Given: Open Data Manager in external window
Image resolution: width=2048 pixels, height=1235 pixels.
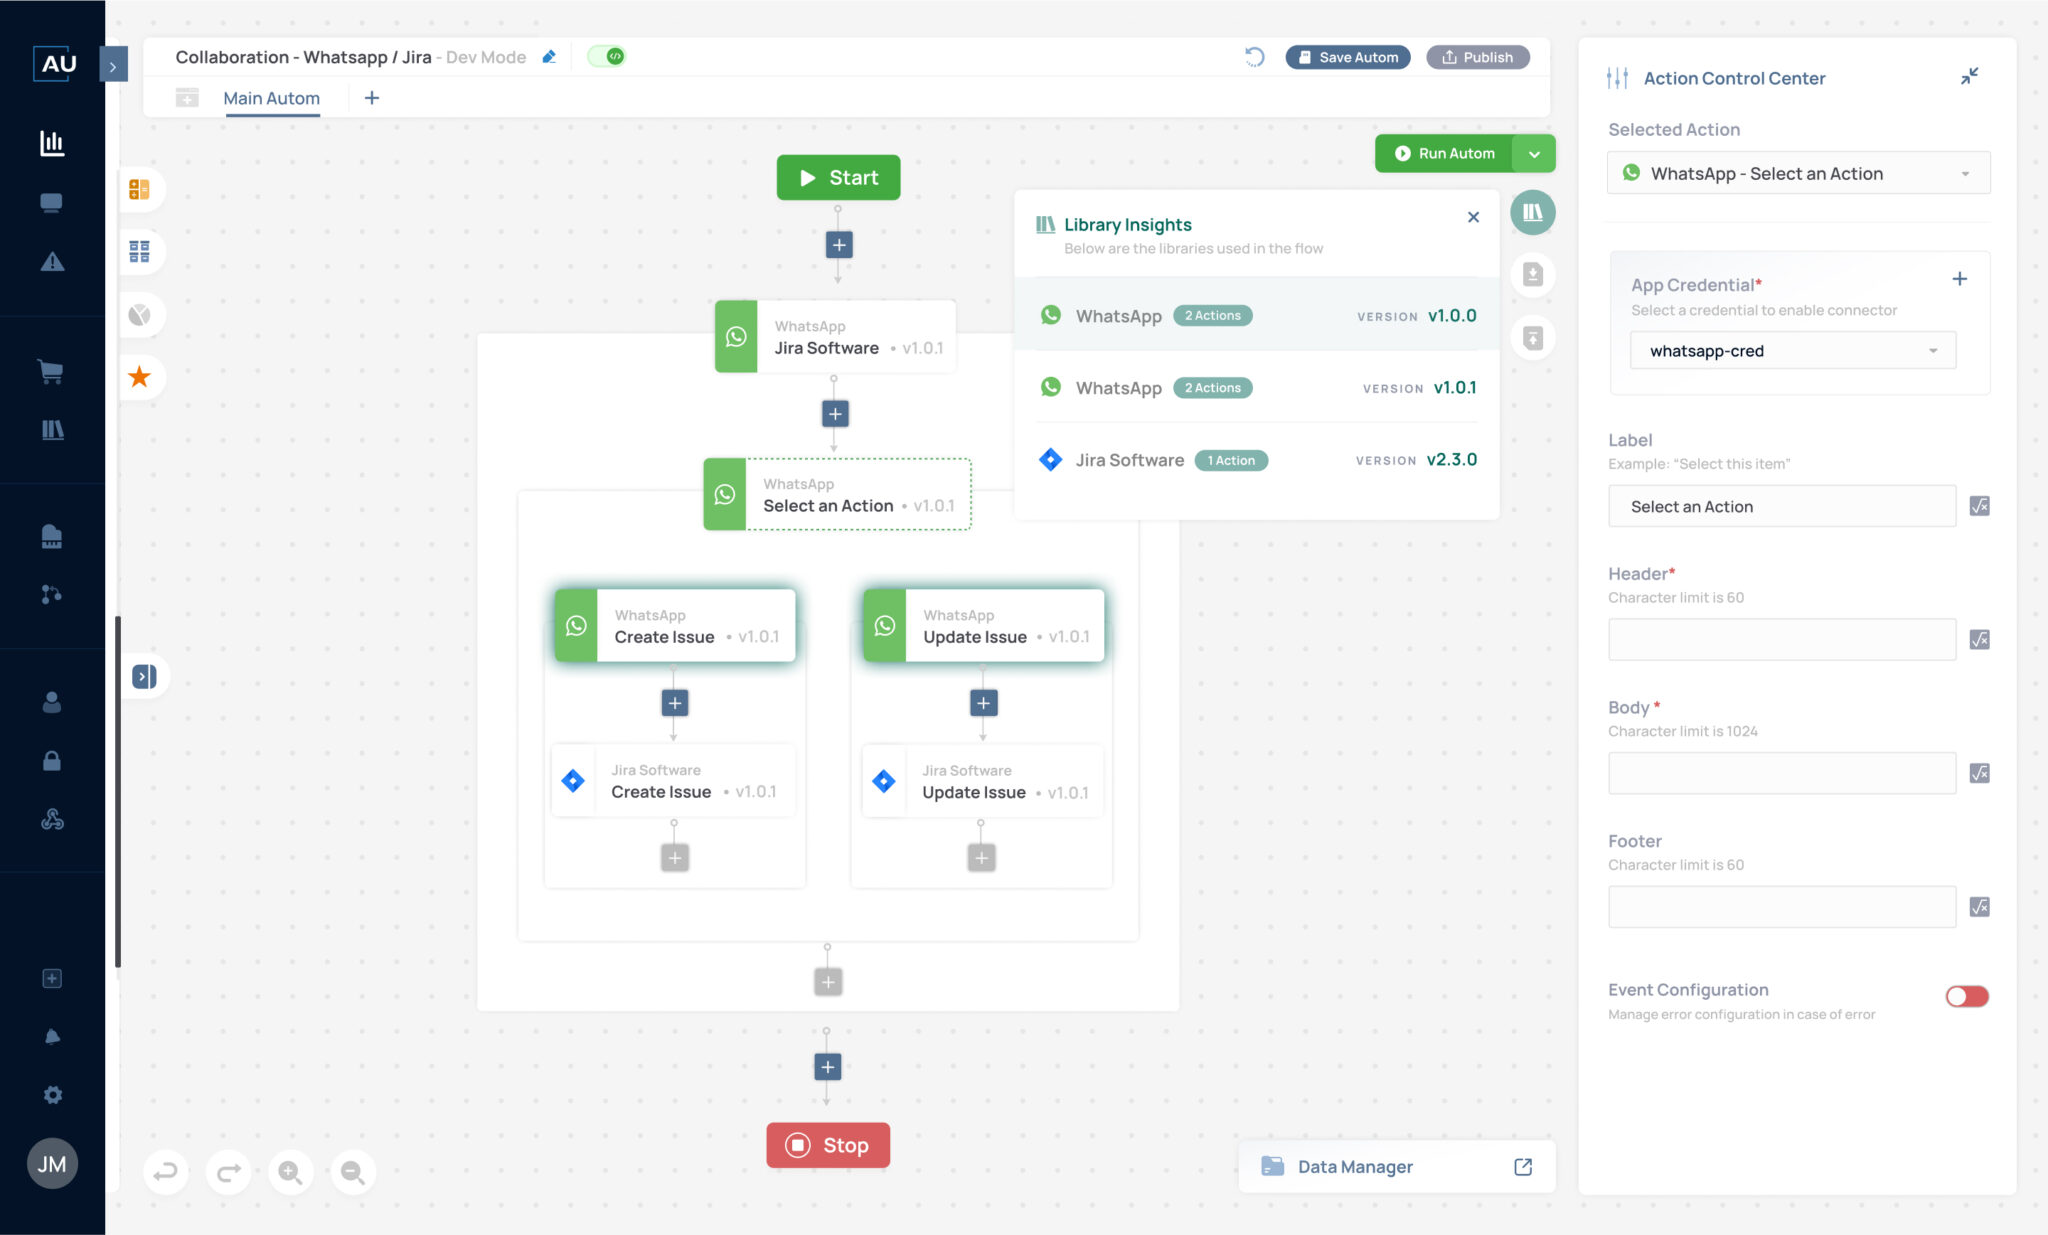Looking at the screenshot, I should click(1523, 1167).
